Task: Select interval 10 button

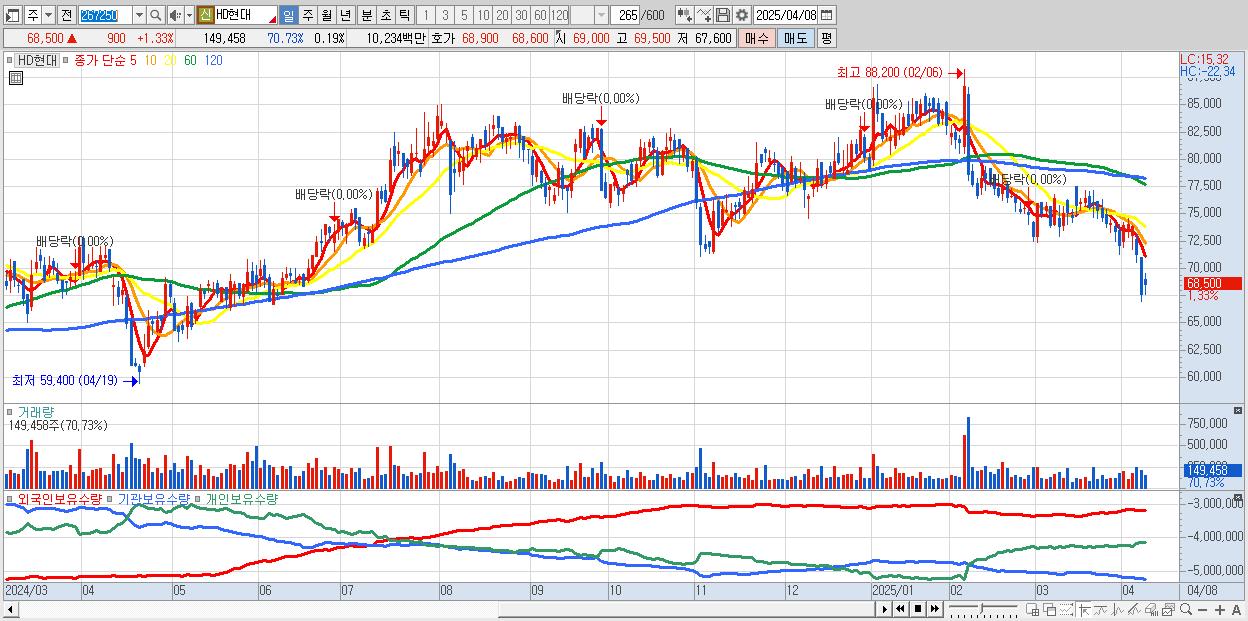Action: pos(483,15)
